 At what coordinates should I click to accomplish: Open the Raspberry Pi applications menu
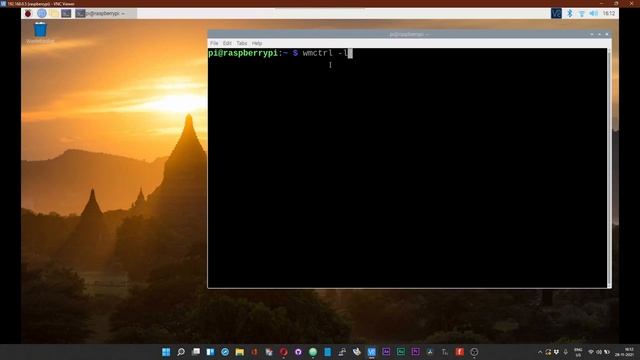coord(28,13)
